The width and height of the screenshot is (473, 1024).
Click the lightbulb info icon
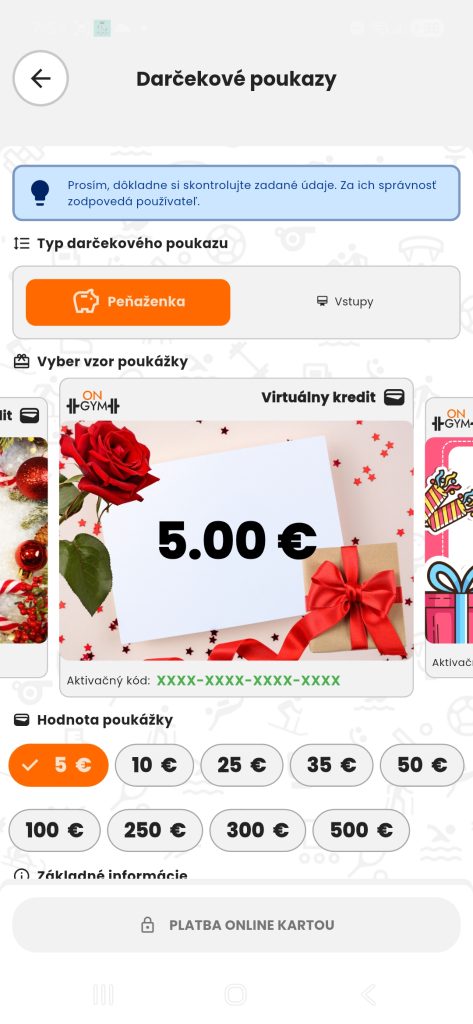(40, 193)
